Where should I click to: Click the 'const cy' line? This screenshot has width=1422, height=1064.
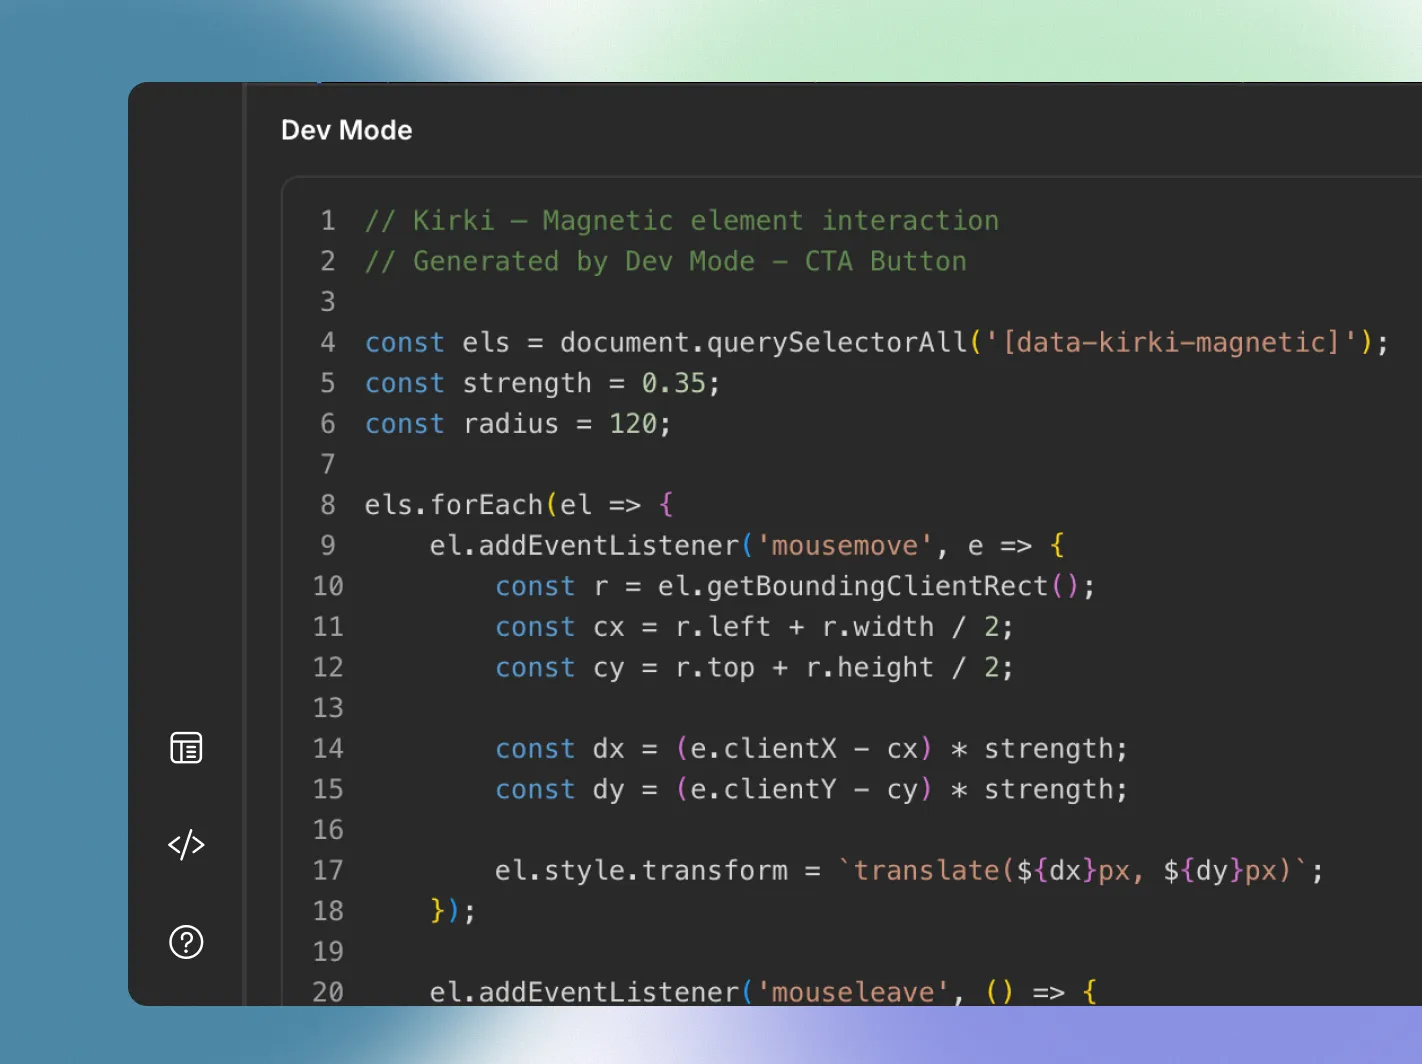pos(754,668)
